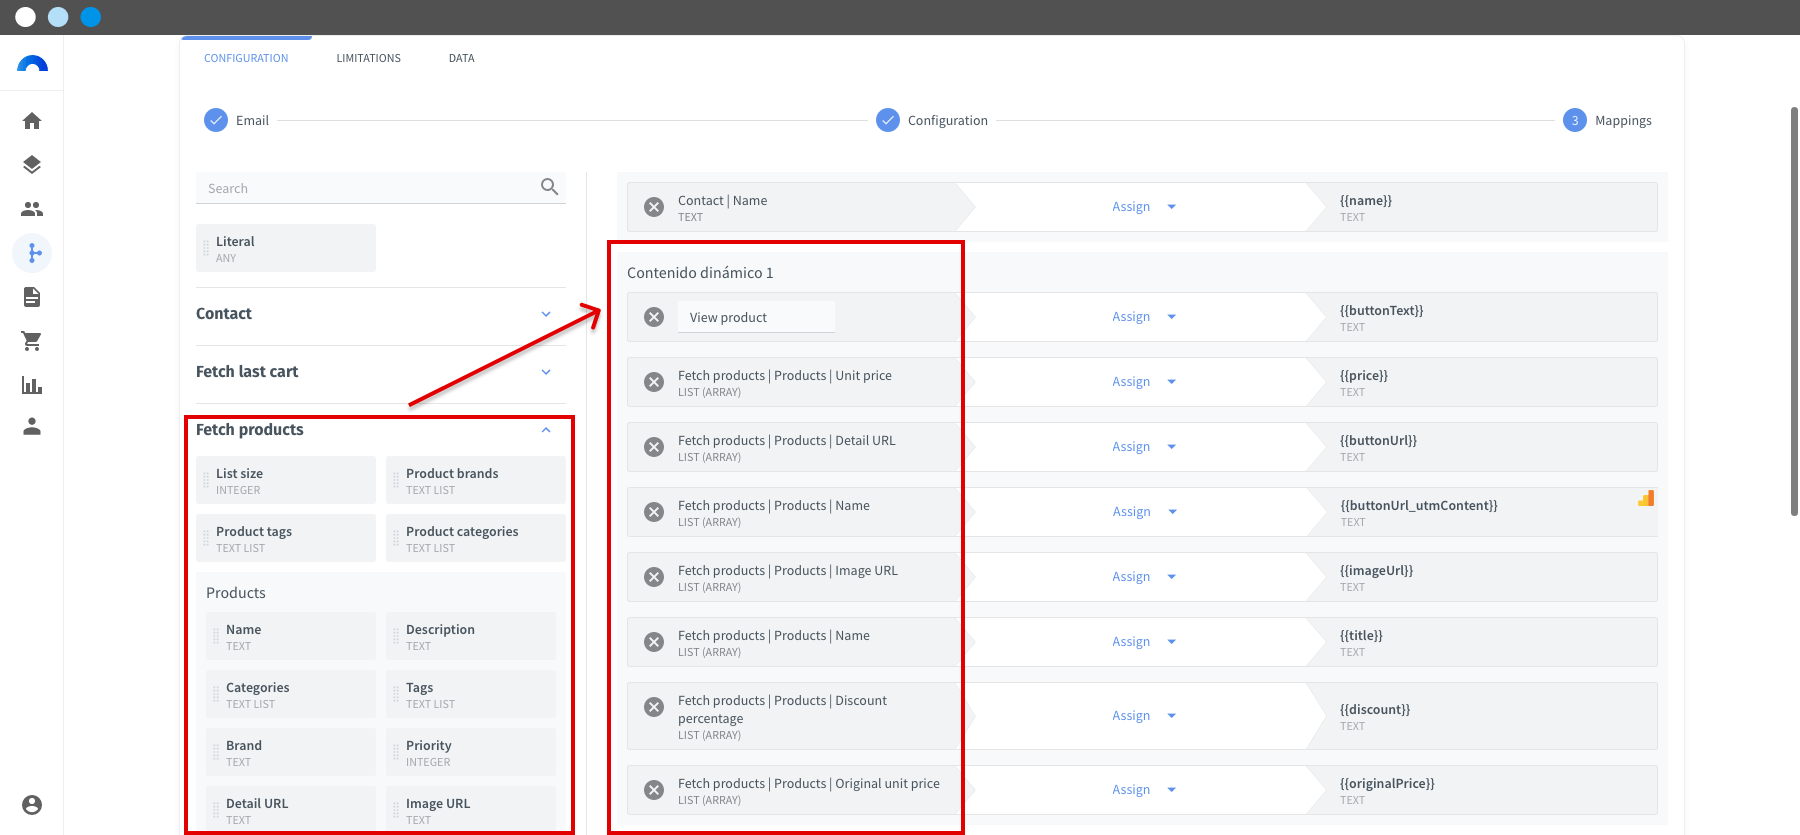Remove the Detail URL mapping
This screenshot has width=1800, height=835.
(x=654, y=447)
